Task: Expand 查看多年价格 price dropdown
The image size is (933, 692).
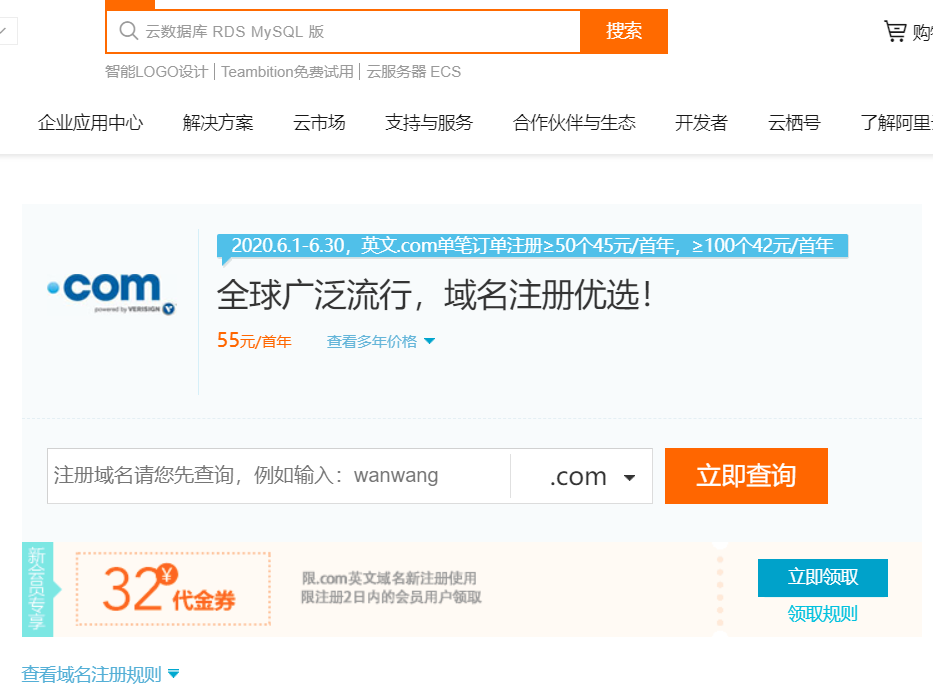Action: (381, 342)
